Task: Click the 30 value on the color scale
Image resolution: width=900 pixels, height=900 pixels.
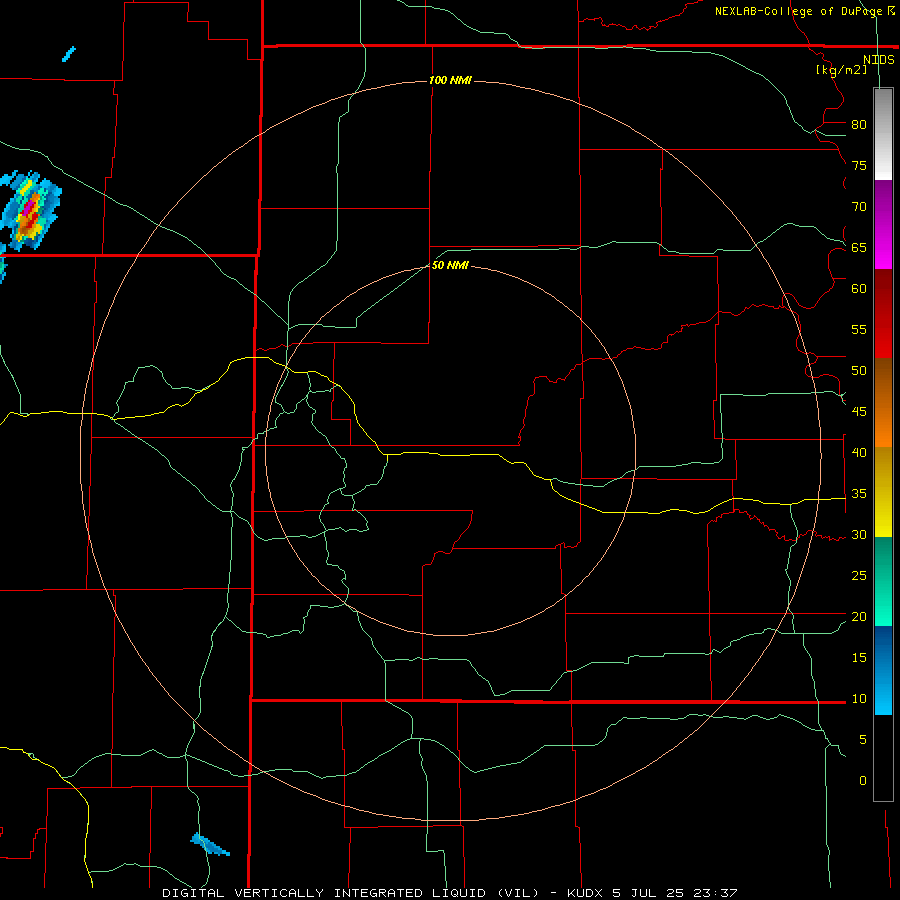Action: (859, 535)
